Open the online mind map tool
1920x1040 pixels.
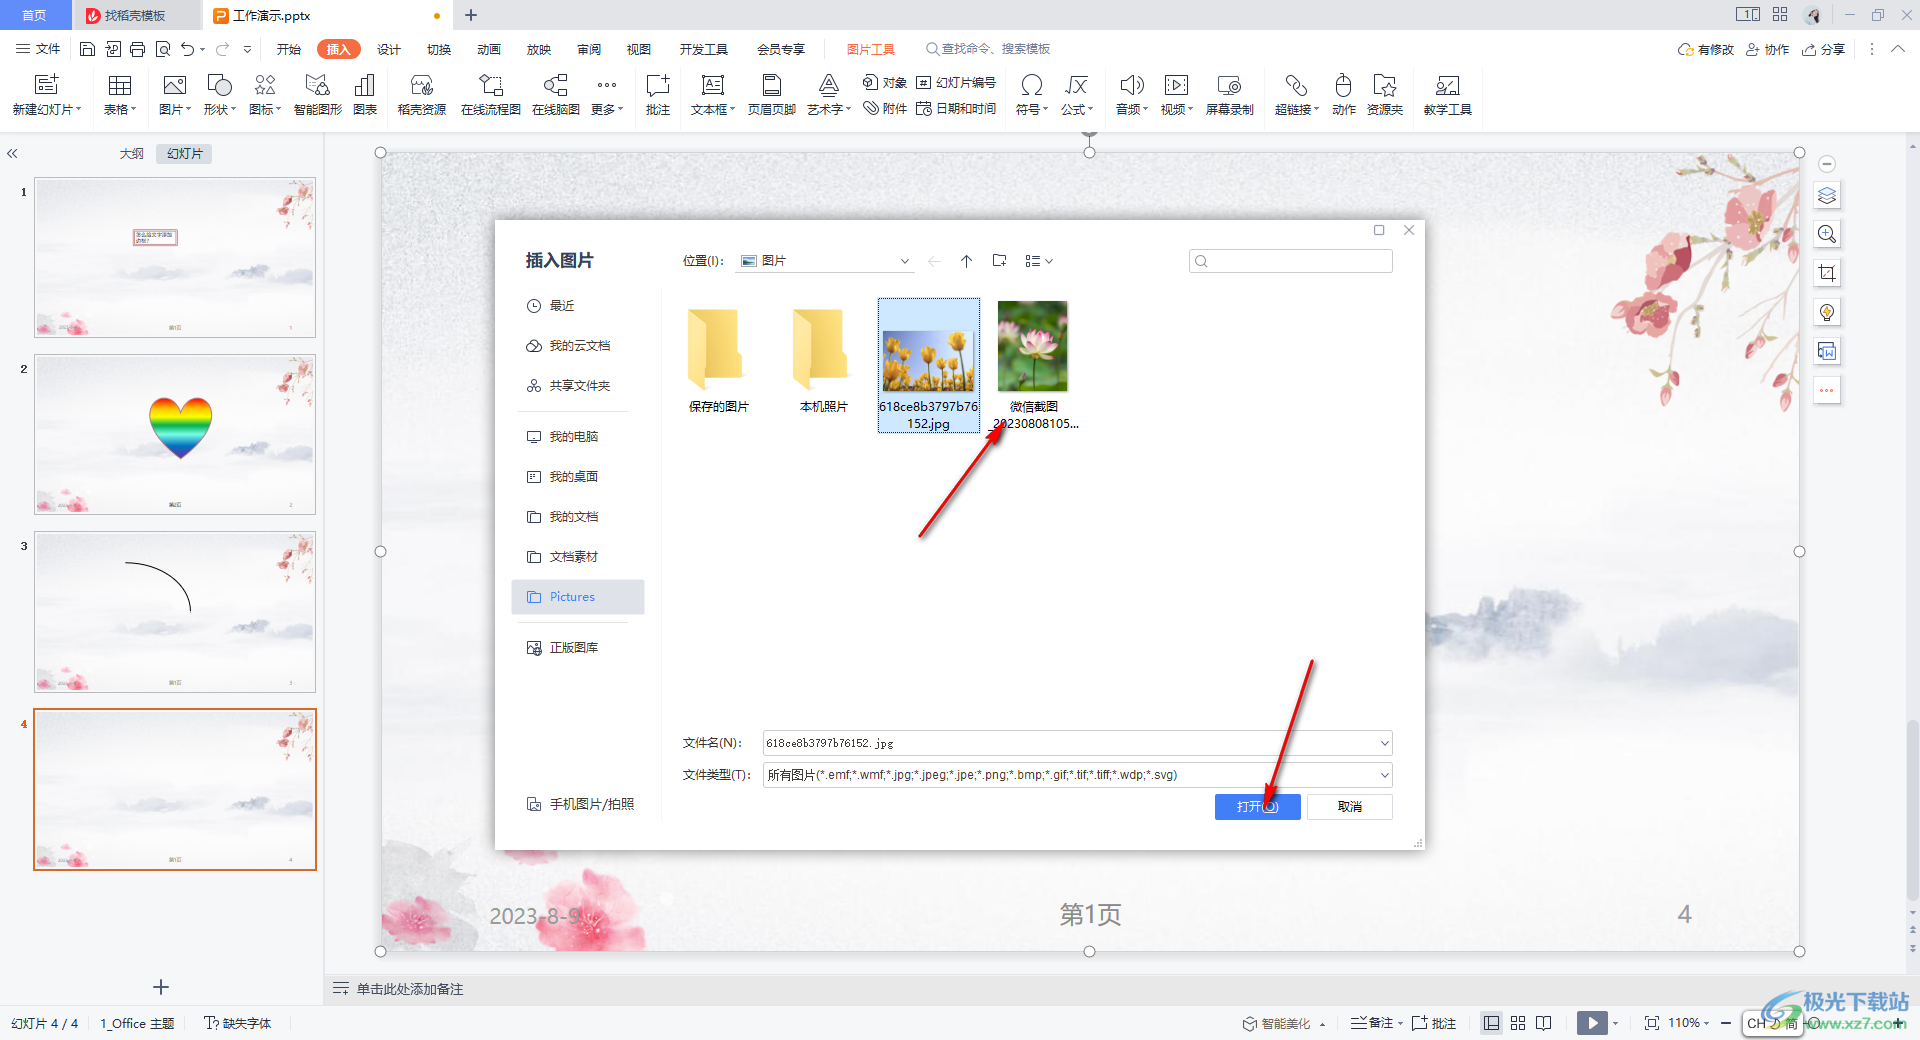(556, 85)
